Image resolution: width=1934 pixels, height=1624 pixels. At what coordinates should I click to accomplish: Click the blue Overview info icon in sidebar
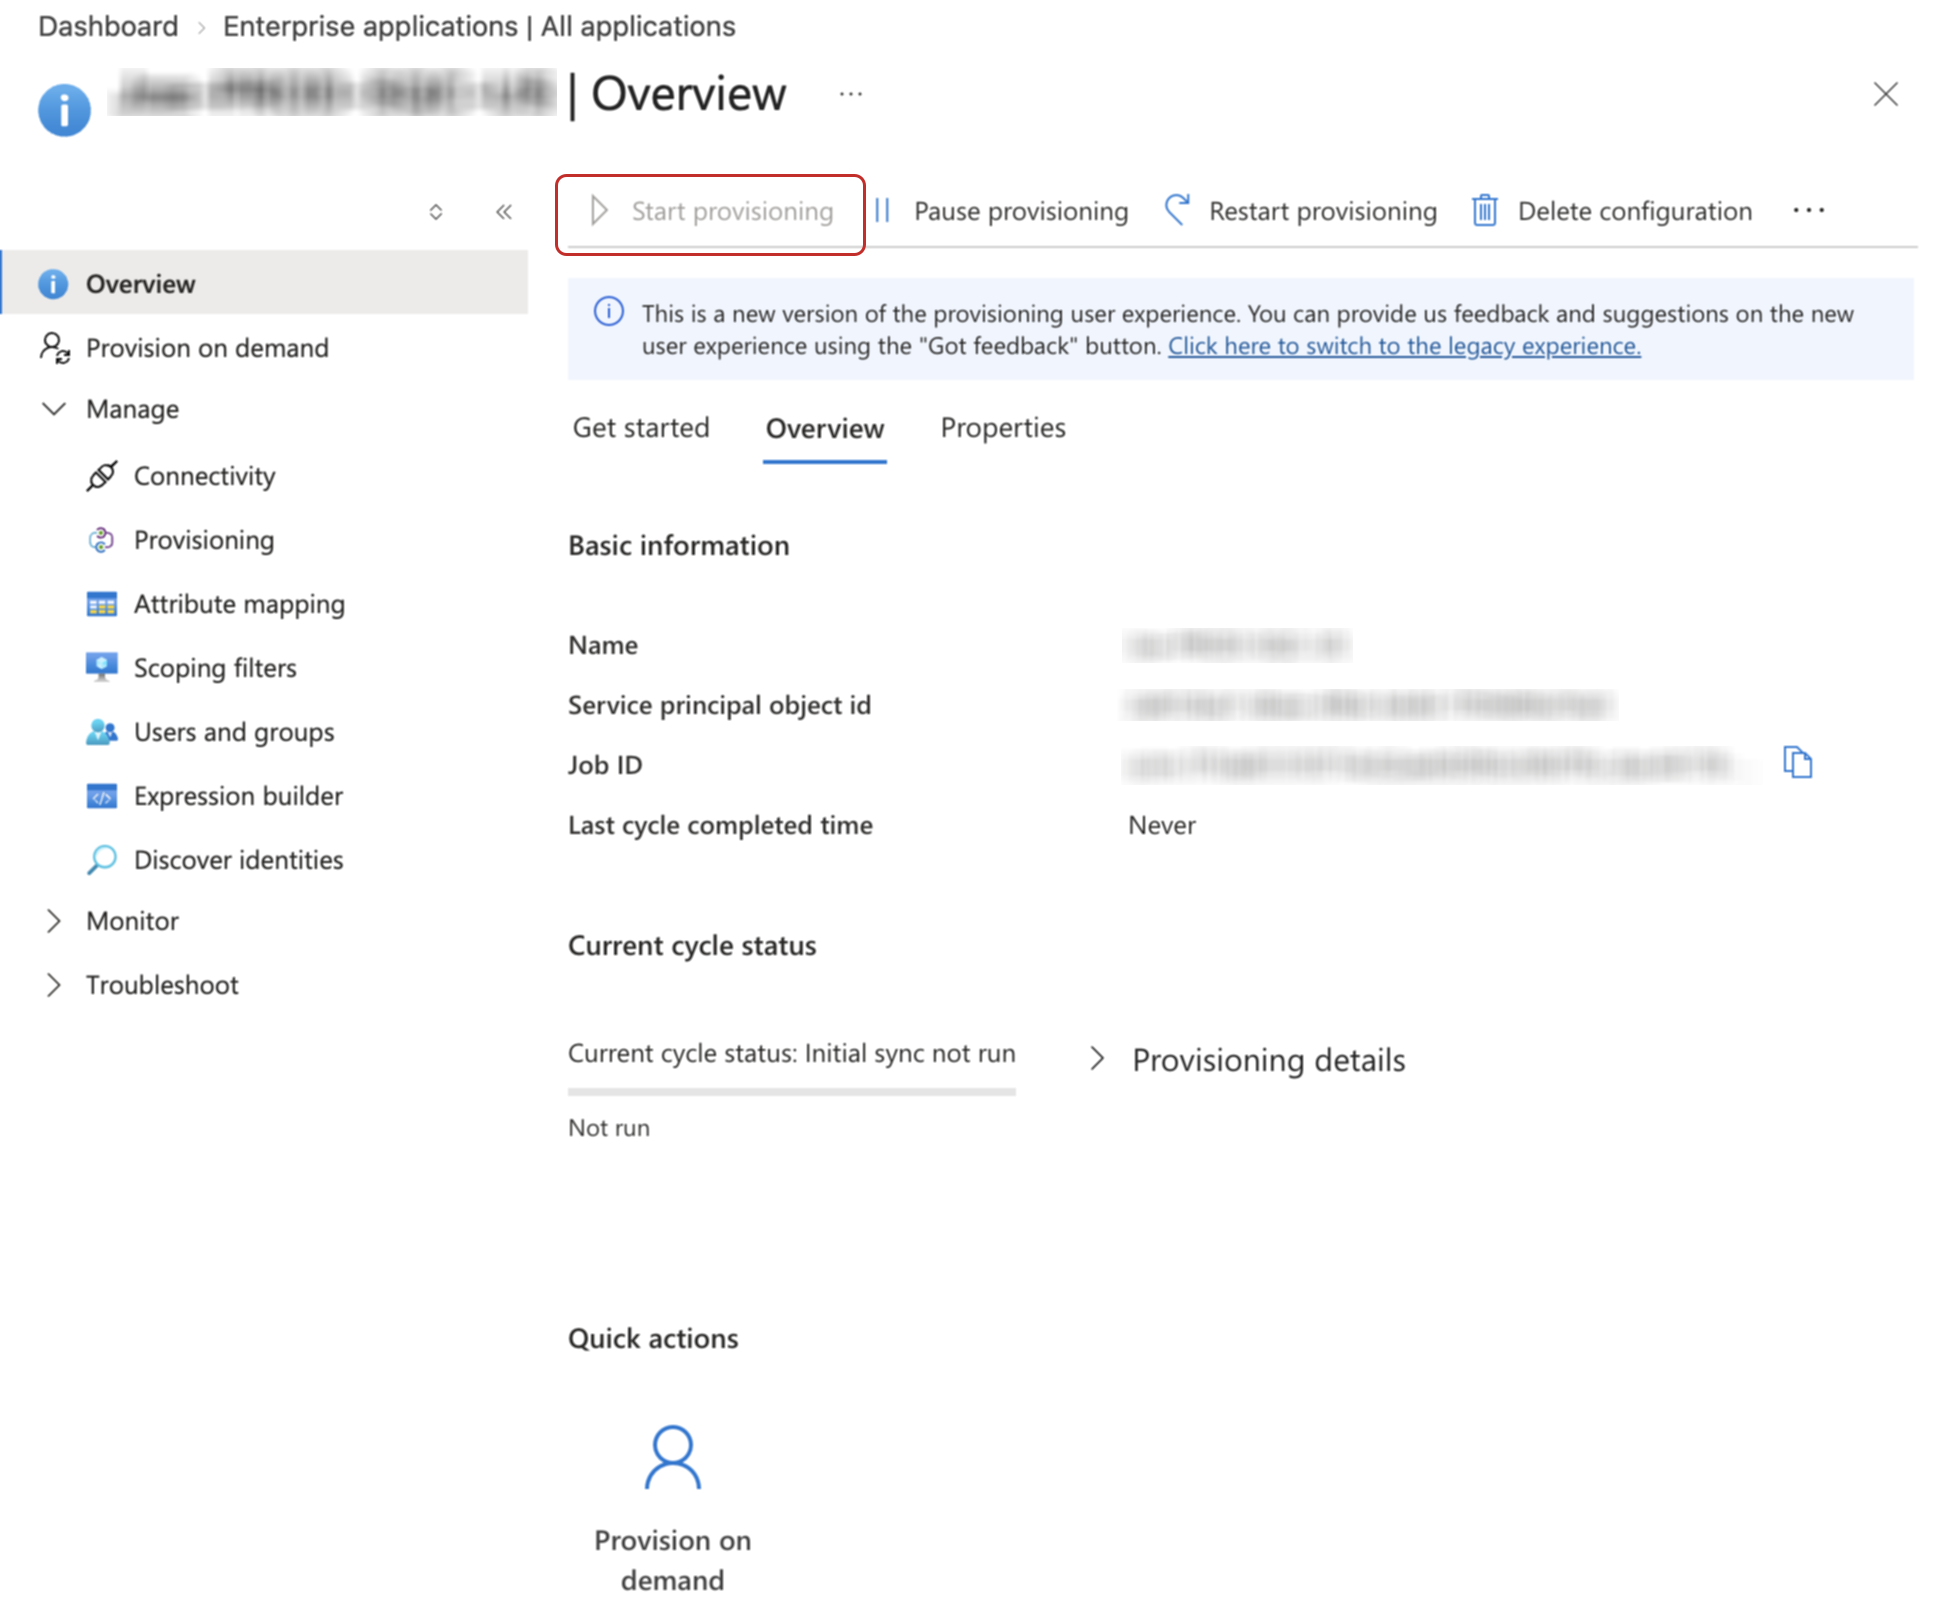53,284
